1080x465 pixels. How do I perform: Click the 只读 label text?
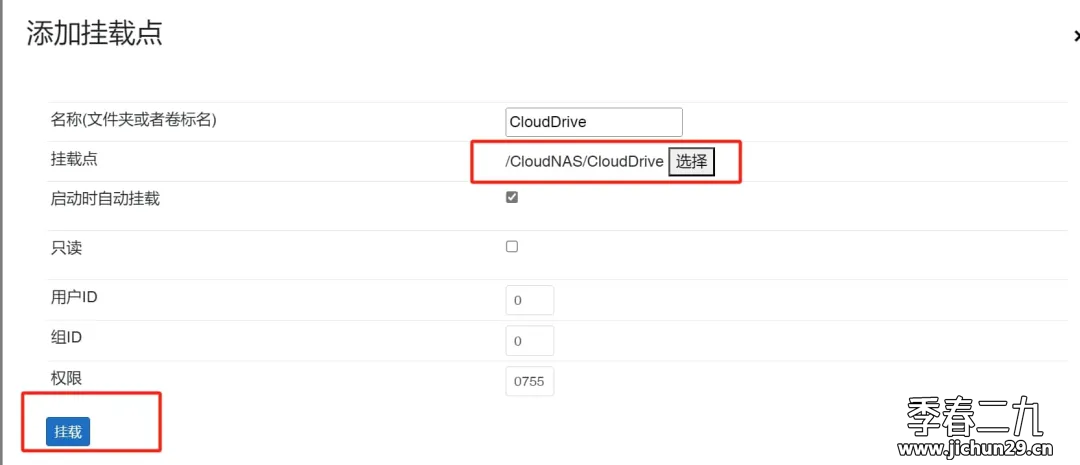66,248
